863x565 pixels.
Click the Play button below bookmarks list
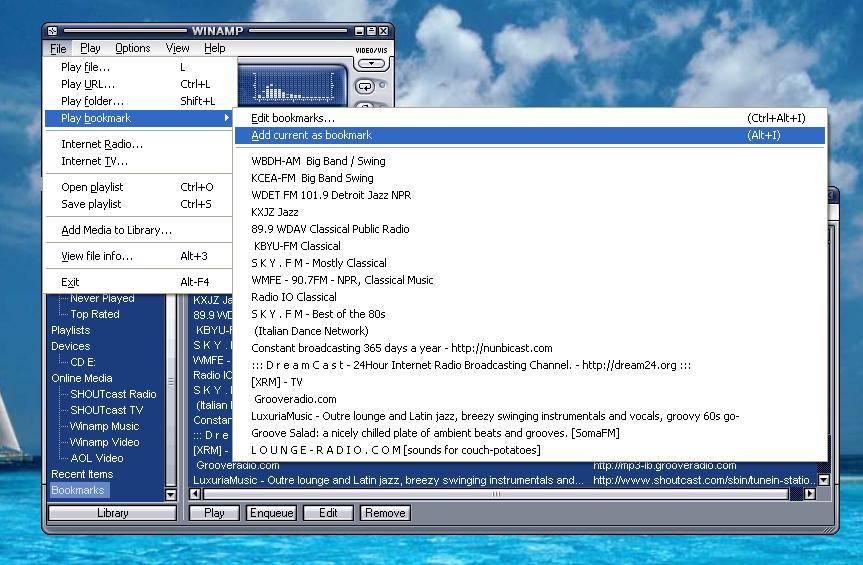[x=214, y=513]
